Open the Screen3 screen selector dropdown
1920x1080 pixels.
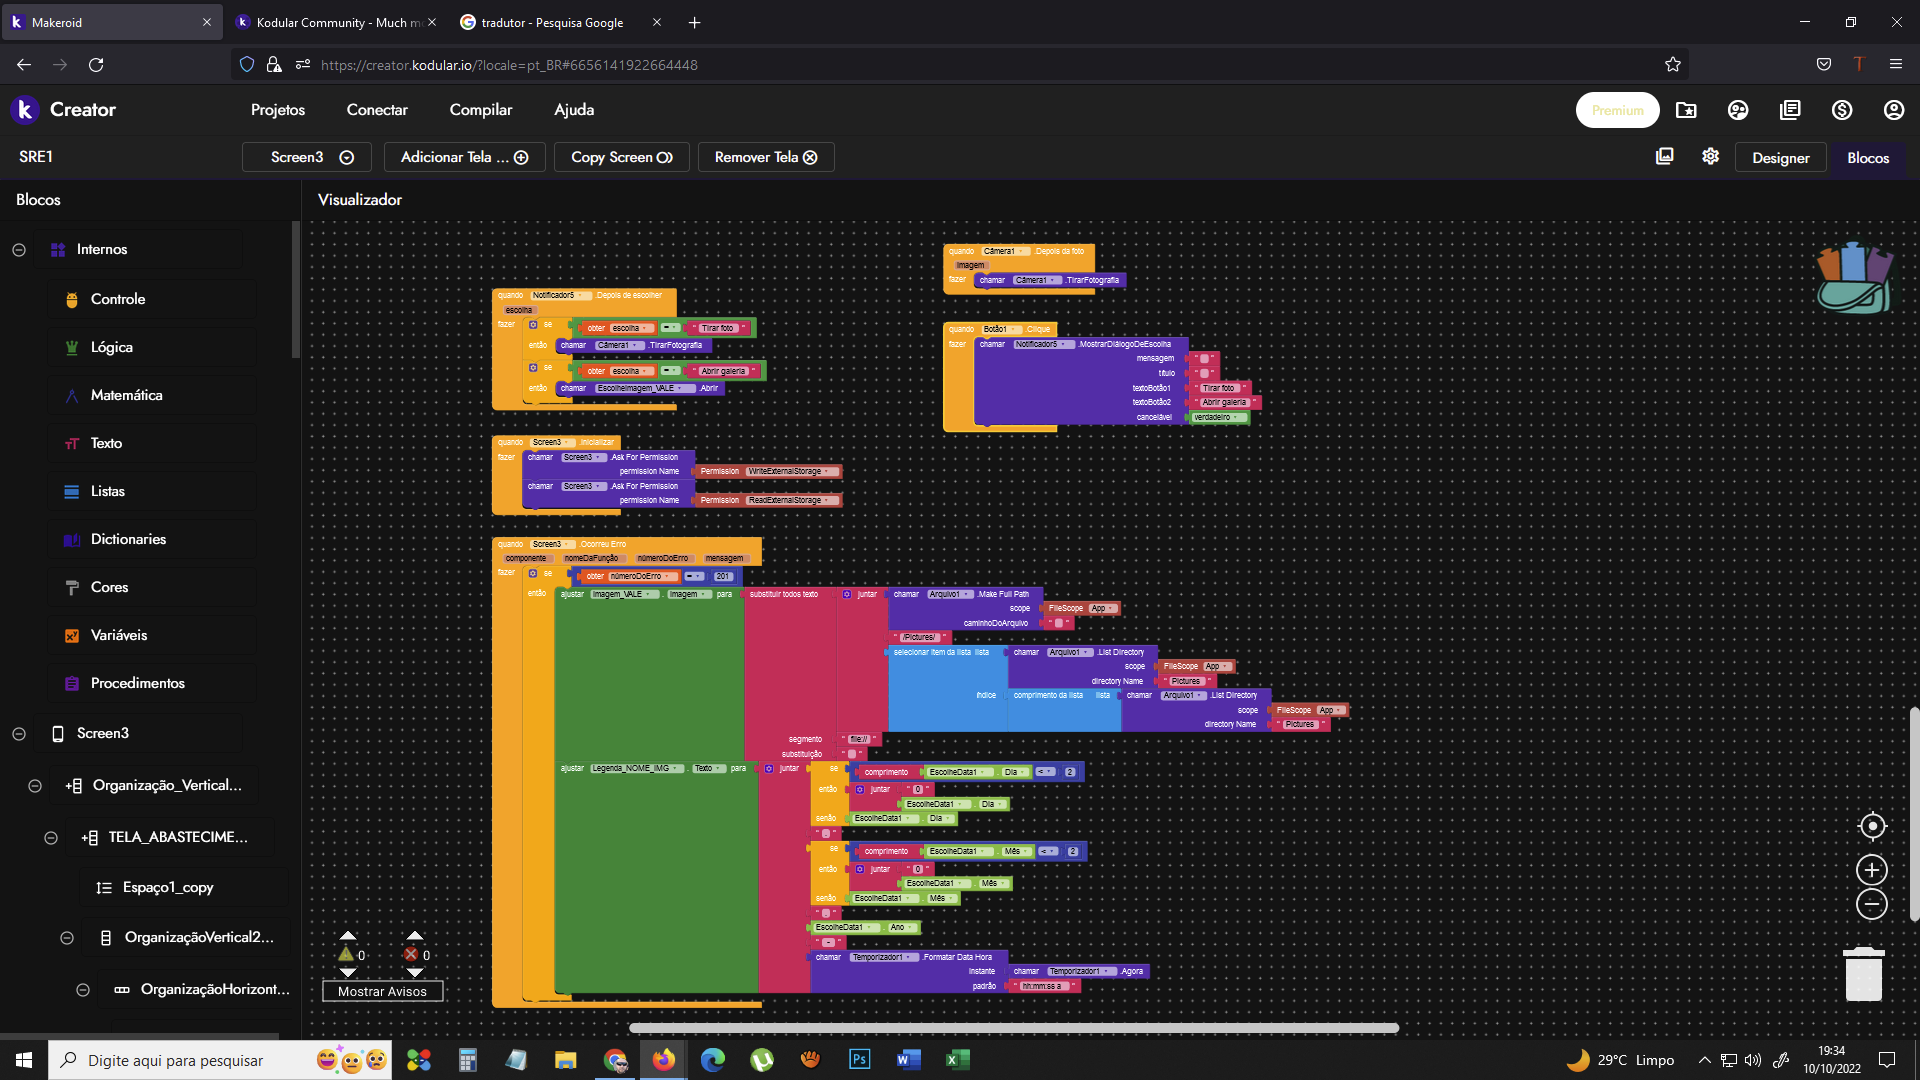(307, 157)
